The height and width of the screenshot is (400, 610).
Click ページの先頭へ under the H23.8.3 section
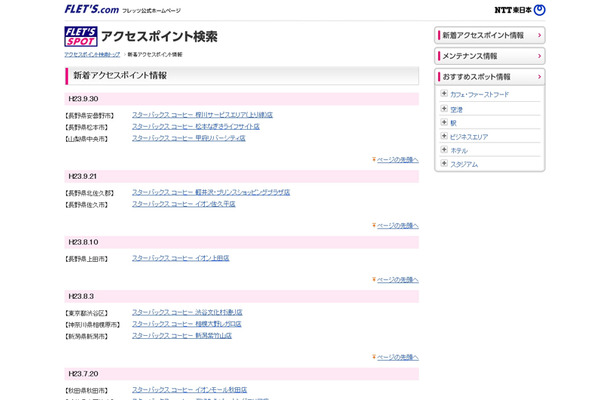(398, 357)
